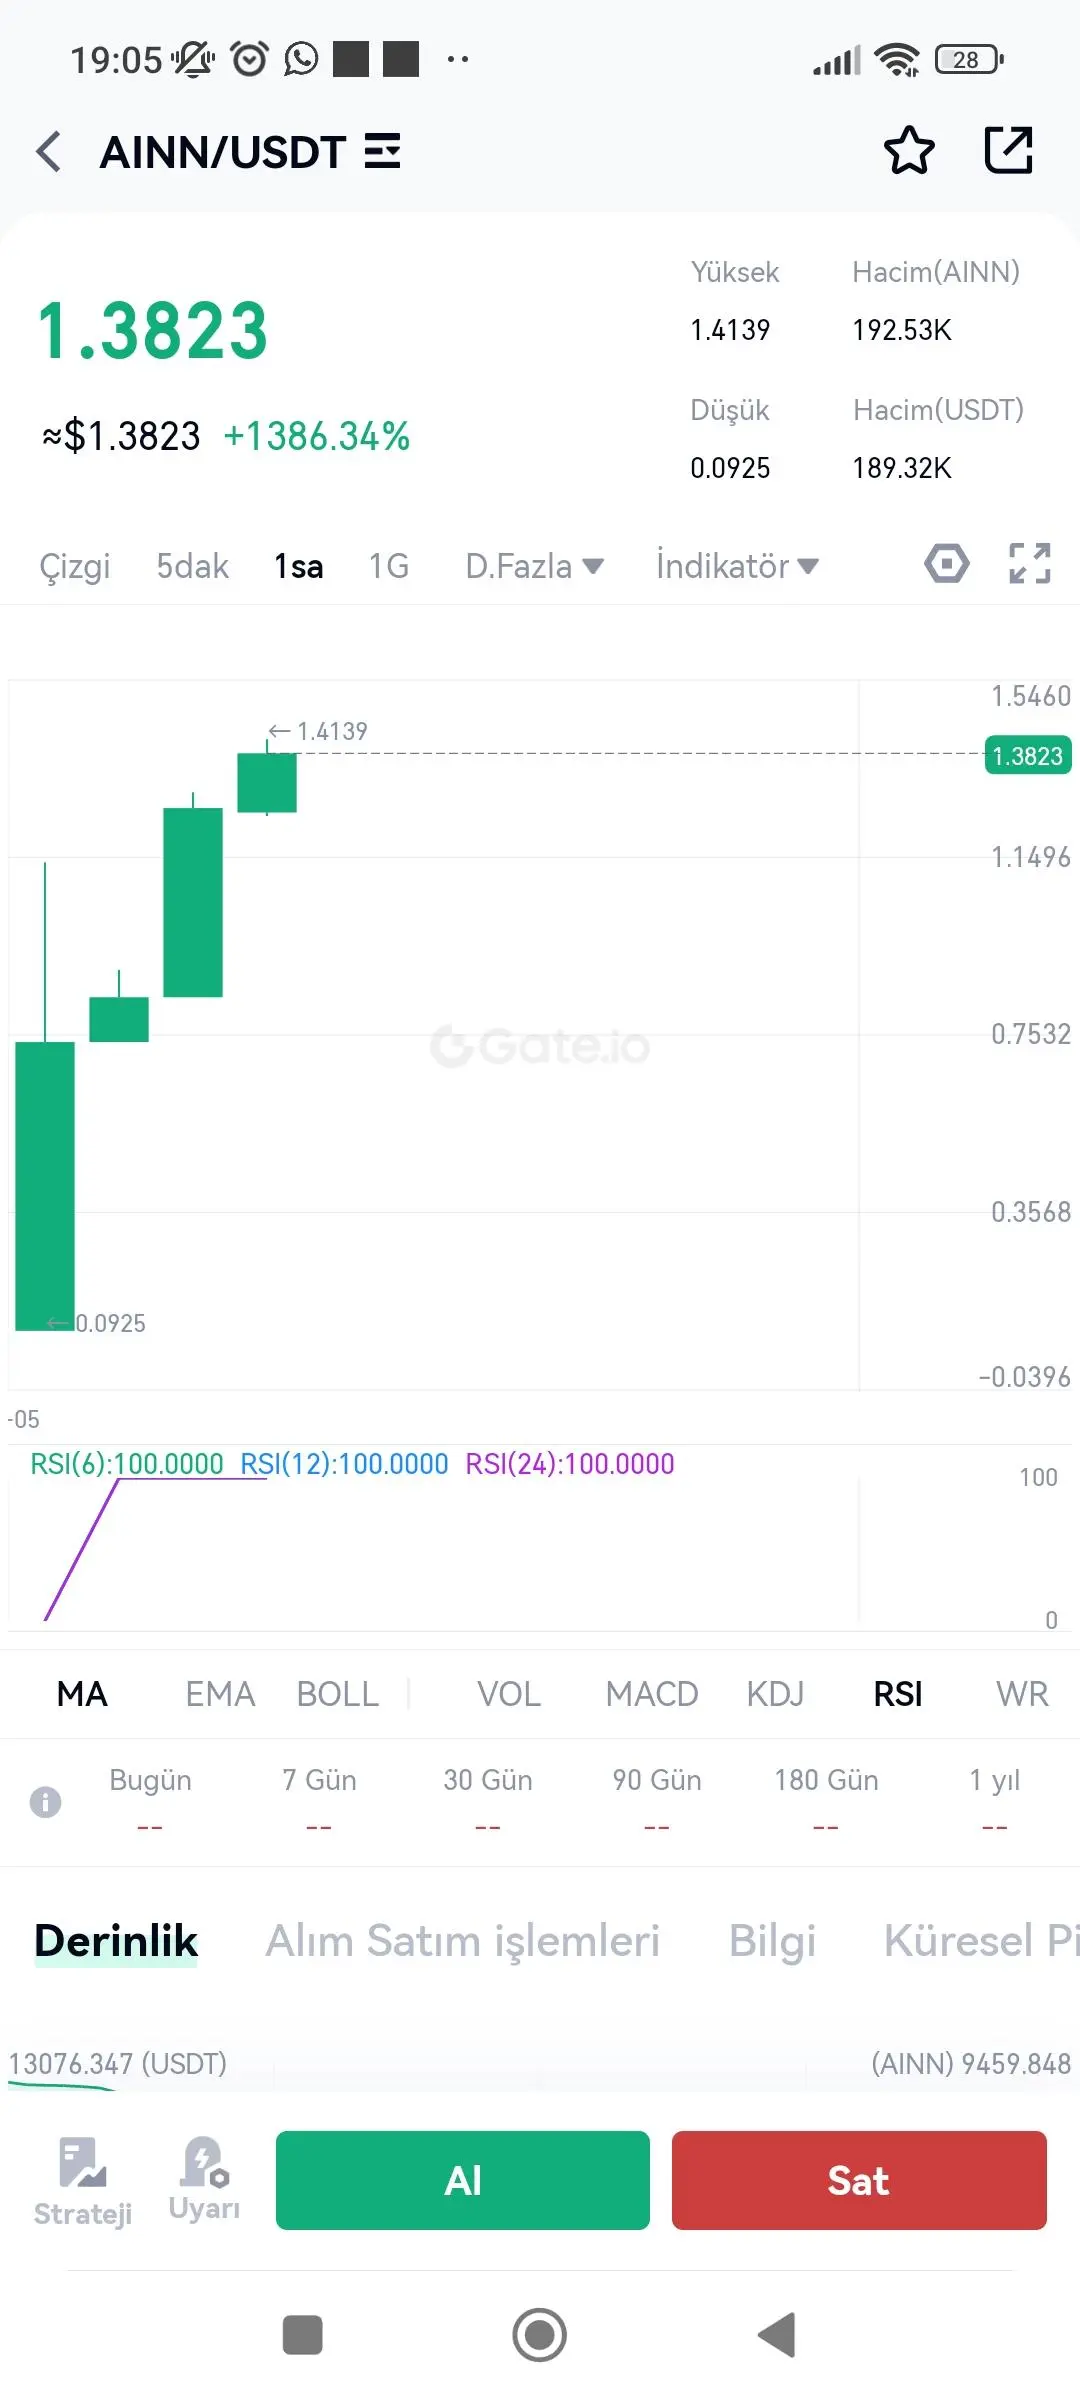Select the 5dak timeframe tab
The image size is (1080, 2400).
pos(192,566)
